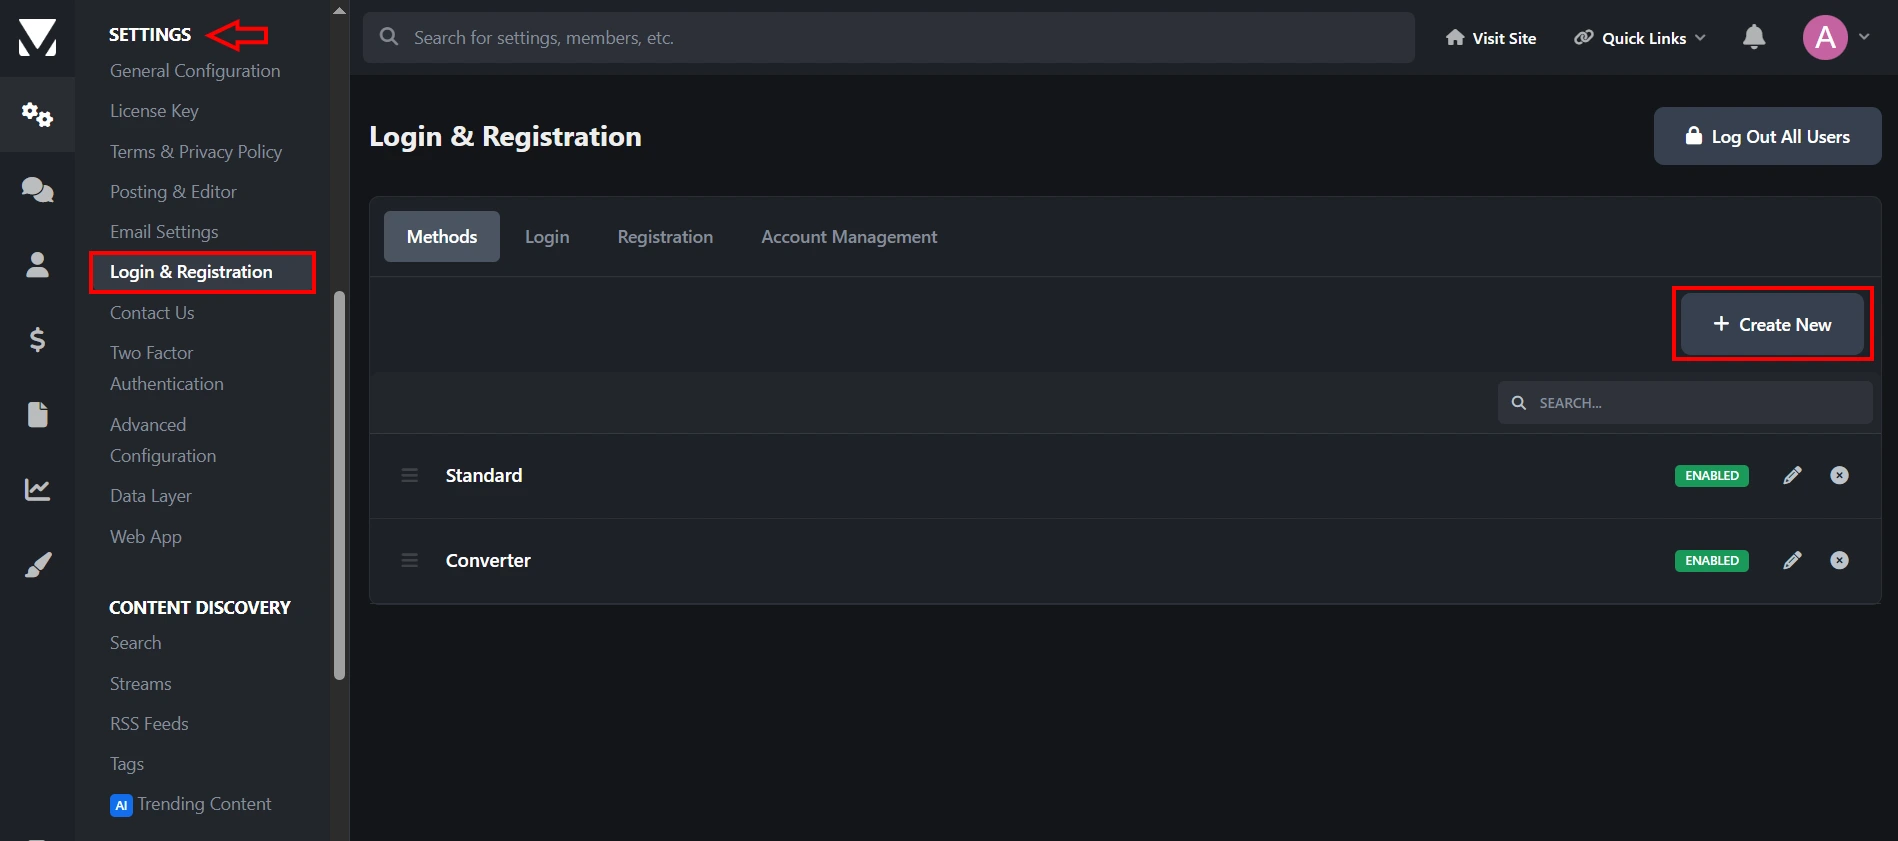Image resolution: width=1898 pixels, height=841 pixels.
Task: Click the Converter row ENABLED badge
Action: (1712, 560)
